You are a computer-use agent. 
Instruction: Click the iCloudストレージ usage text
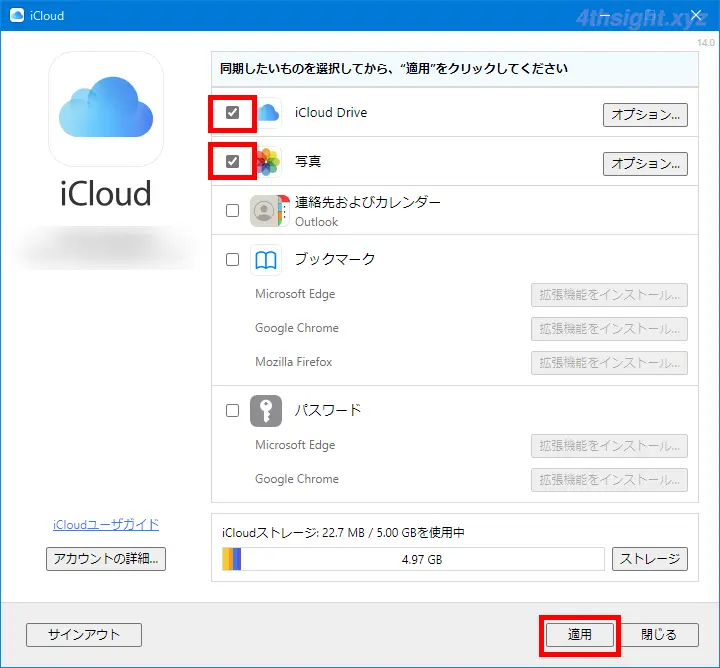343,533
